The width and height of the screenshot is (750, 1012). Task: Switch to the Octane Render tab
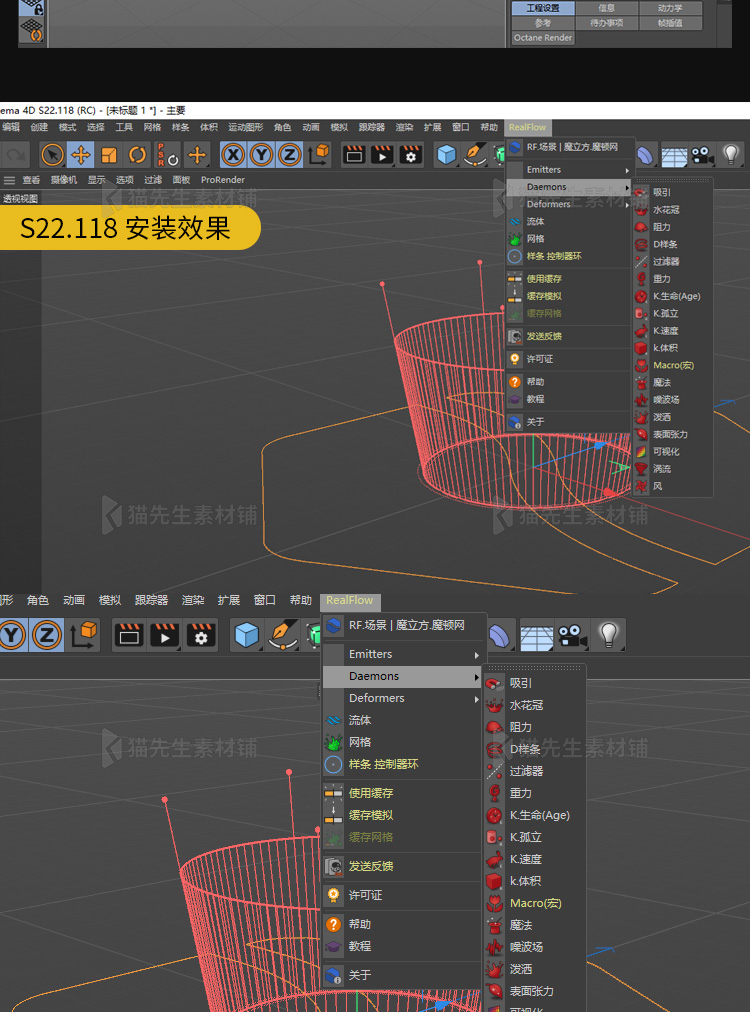(x=543, y=38)
